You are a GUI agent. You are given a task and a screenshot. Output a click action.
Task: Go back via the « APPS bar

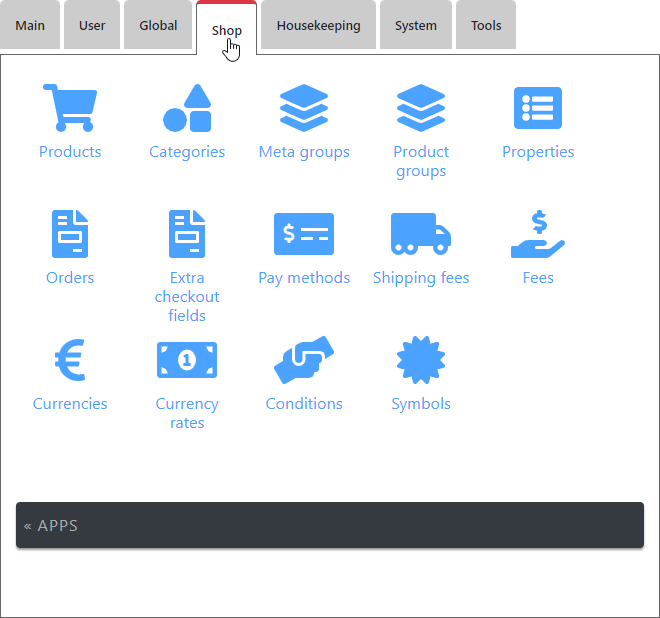tap(330, 525)
